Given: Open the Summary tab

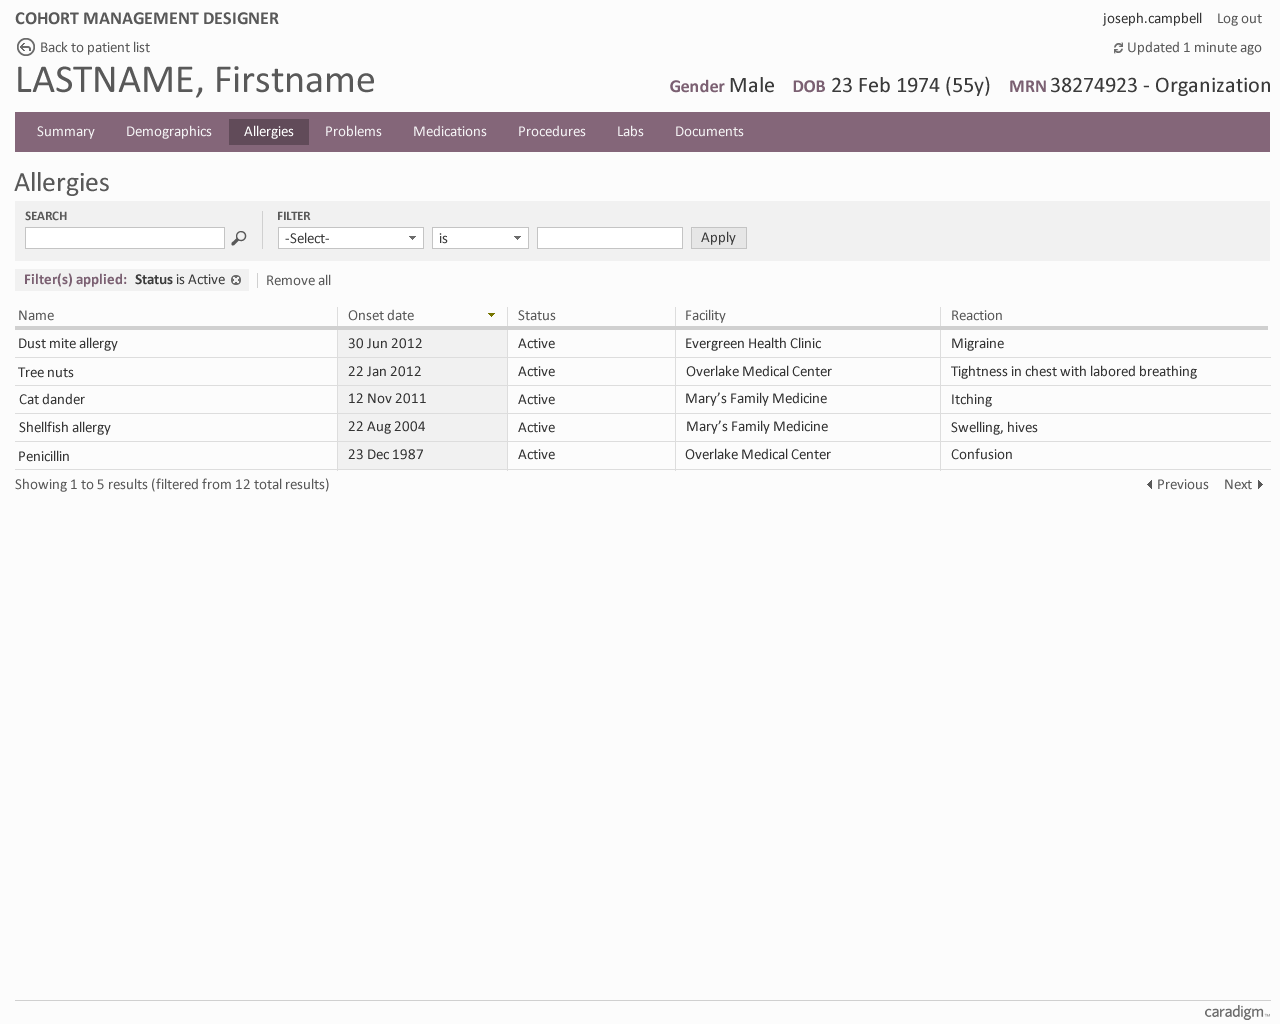Looking at the screenshot, I should pyautogui.click(x=66, y=132).
